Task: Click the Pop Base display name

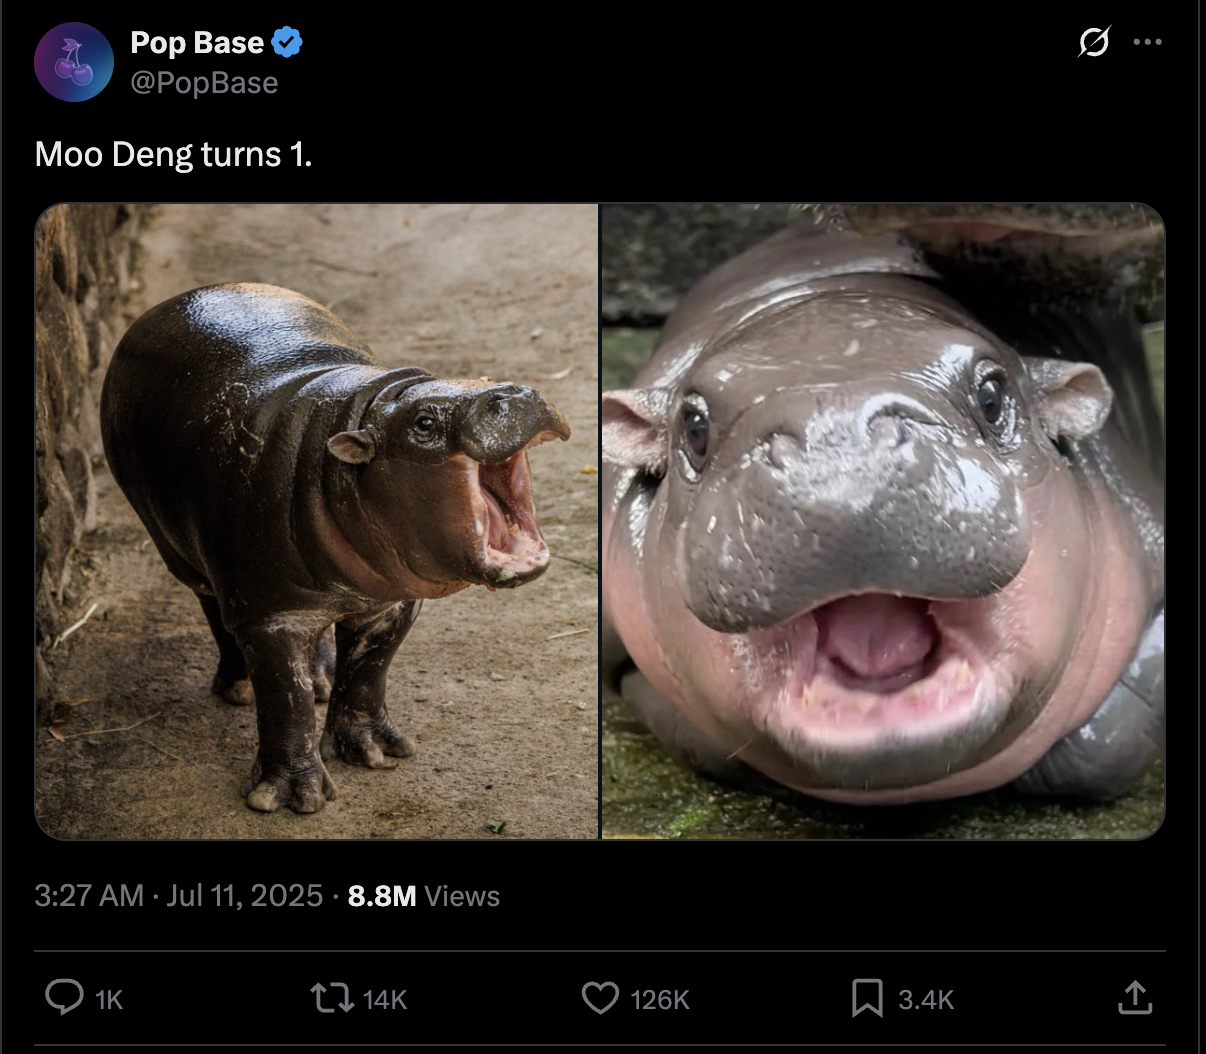Action: coord(197,43)
